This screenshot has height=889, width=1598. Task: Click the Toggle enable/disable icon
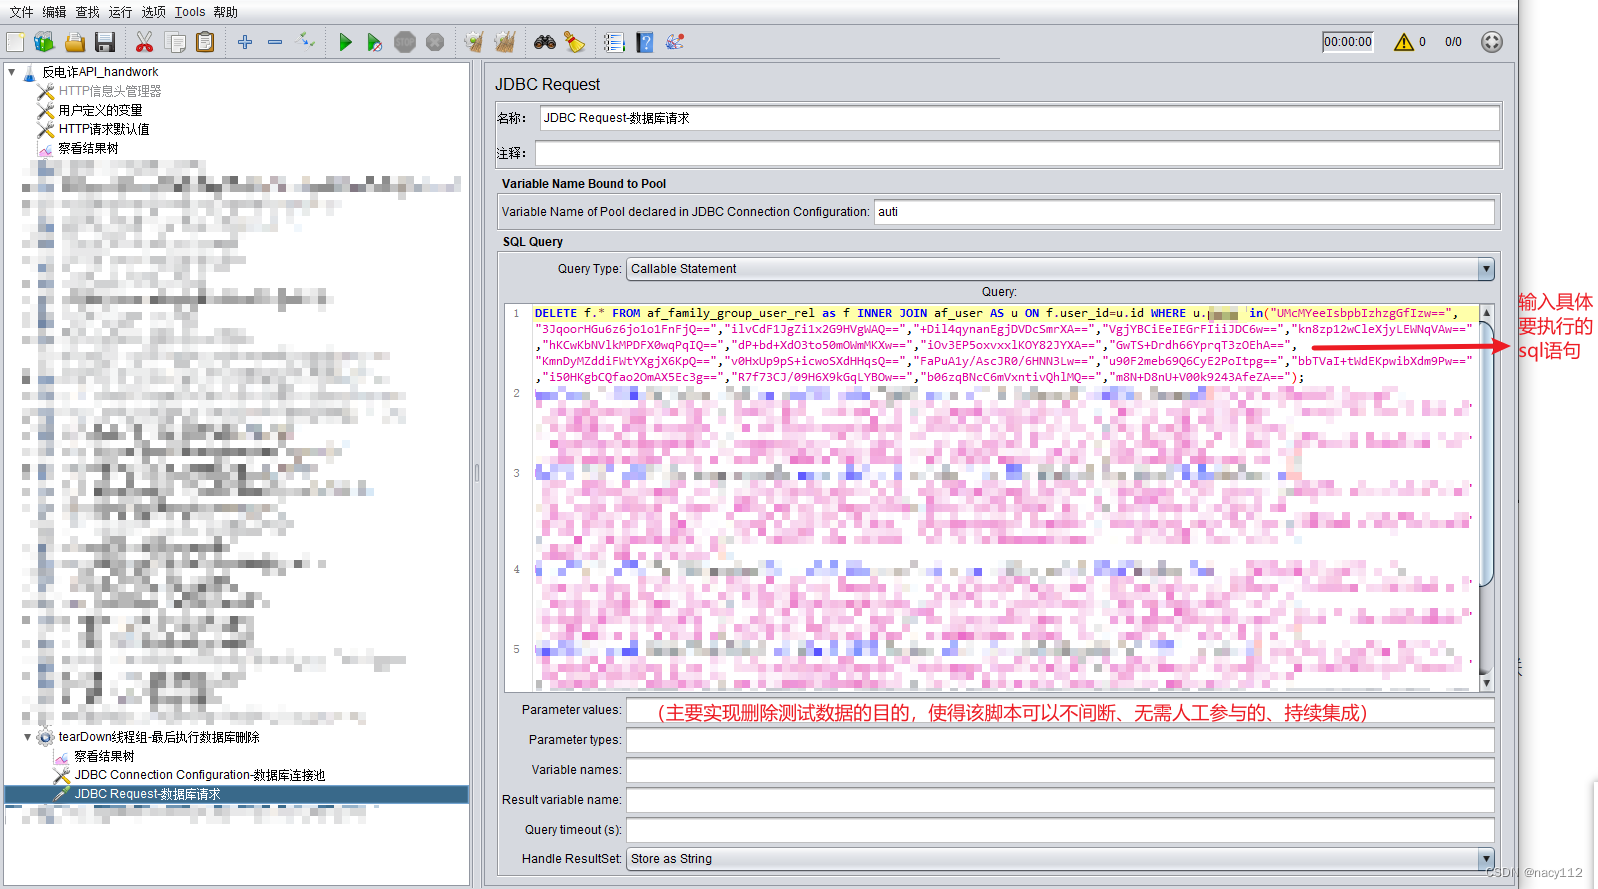pyautogui.click(x=307, y=42)
